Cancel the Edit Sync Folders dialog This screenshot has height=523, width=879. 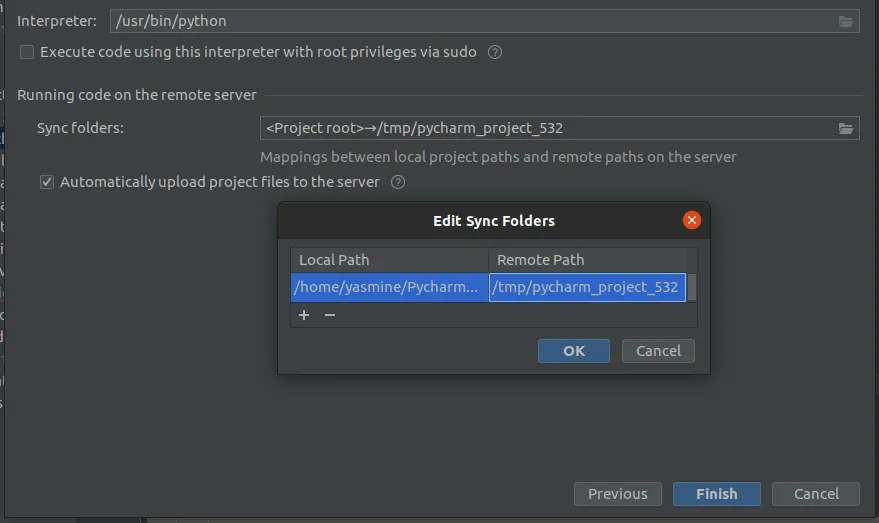[x=658, y=351]
